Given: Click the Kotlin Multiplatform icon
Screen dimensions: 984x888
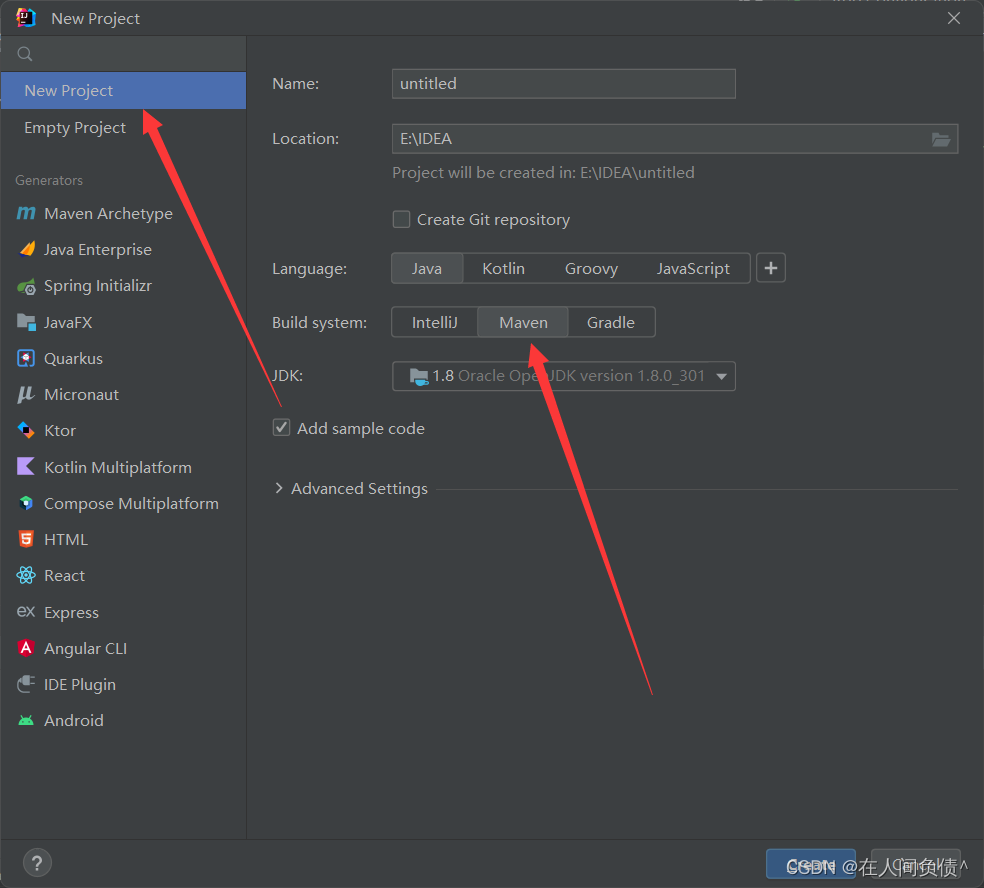Looking at the screenshot, I should (26, 467).
